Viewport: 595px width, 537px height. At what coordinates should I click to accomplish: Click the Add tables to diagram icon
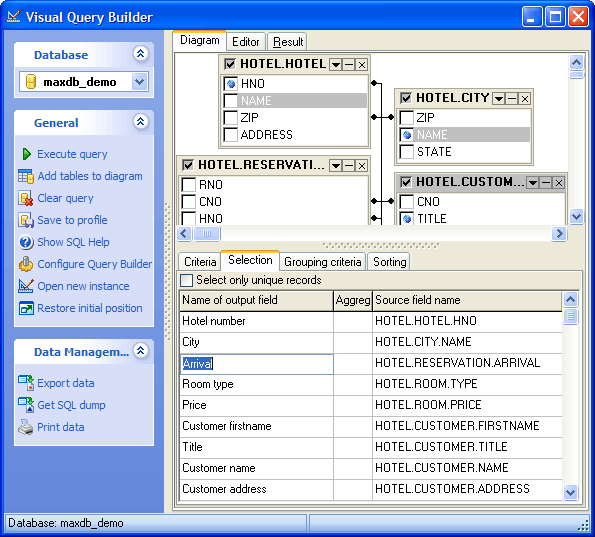point(26,176)
